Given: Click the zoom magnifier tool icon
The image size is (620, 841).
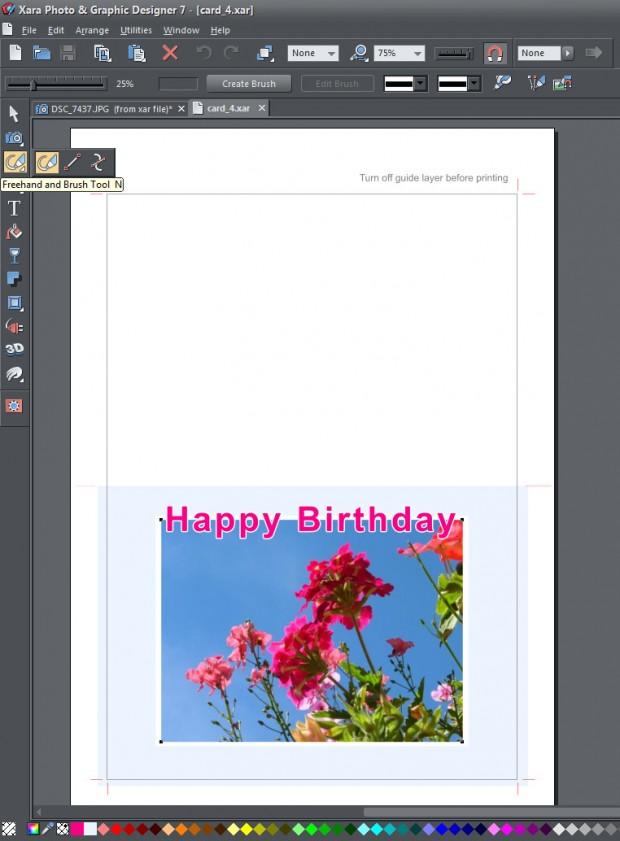Looking at the screenshot, I should click(358, 53).
